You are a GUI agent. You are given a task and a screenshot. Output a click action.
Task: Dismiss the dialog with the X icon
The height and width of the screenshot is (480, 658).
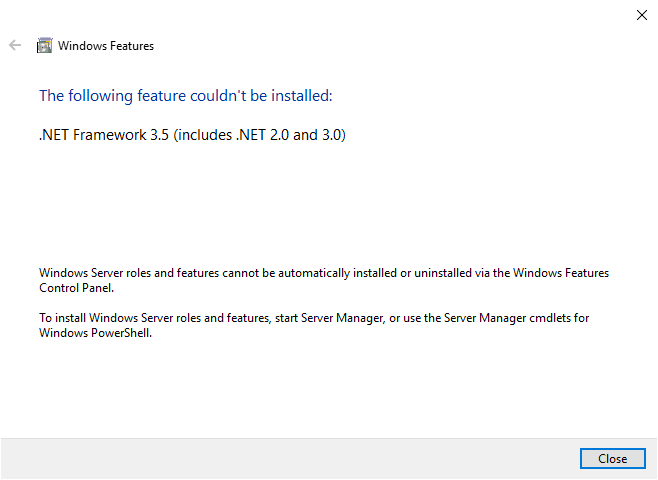click(x=642, y=15)
